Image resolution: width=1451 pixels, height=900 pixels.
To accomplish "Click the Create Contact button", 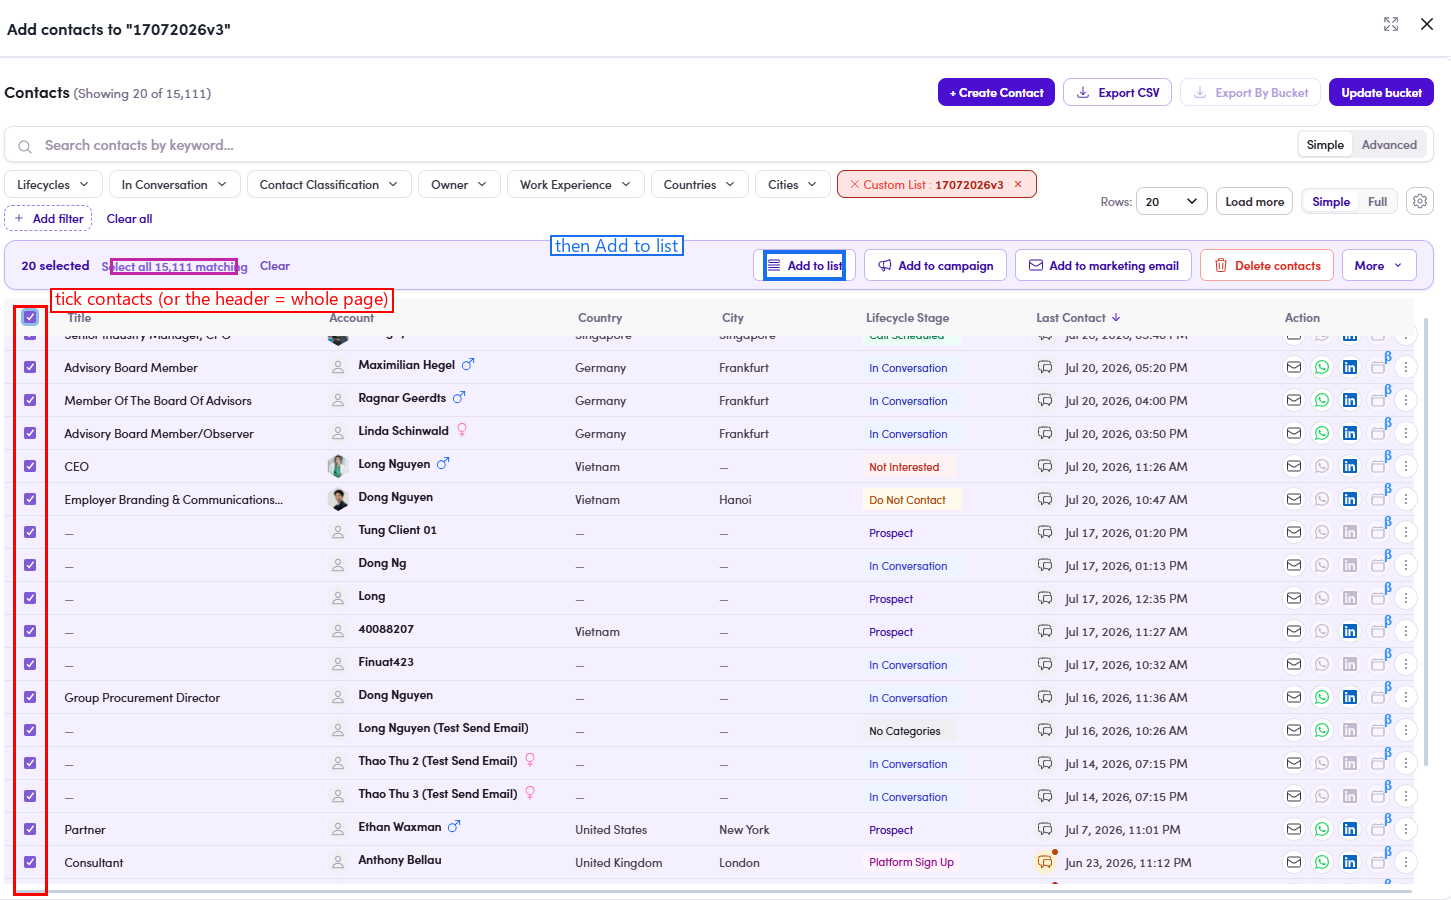I will (x=996, y=92).
